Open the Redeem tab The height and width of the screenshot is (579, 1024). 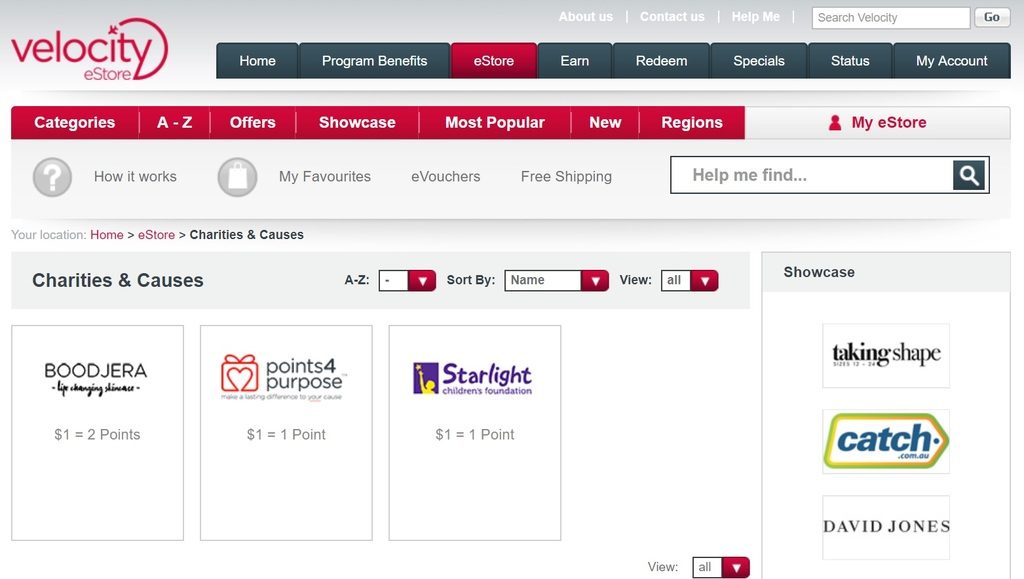tap(662, 61)
